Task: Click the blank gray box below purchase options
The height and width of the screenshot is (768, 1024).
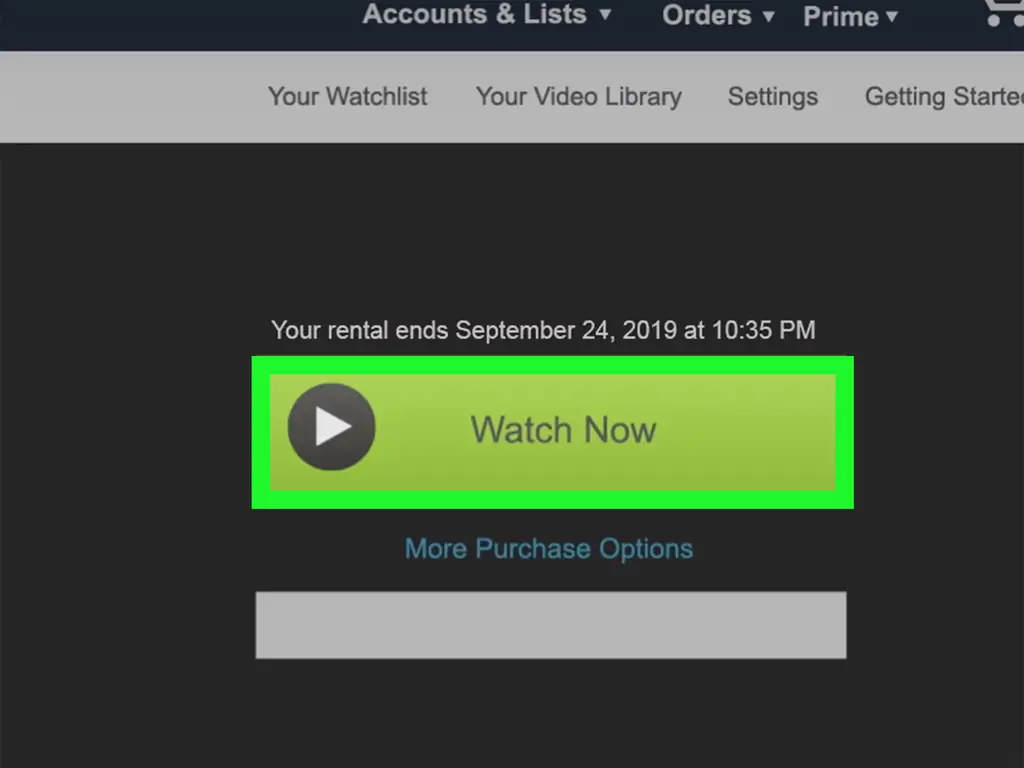Action: 551,625
